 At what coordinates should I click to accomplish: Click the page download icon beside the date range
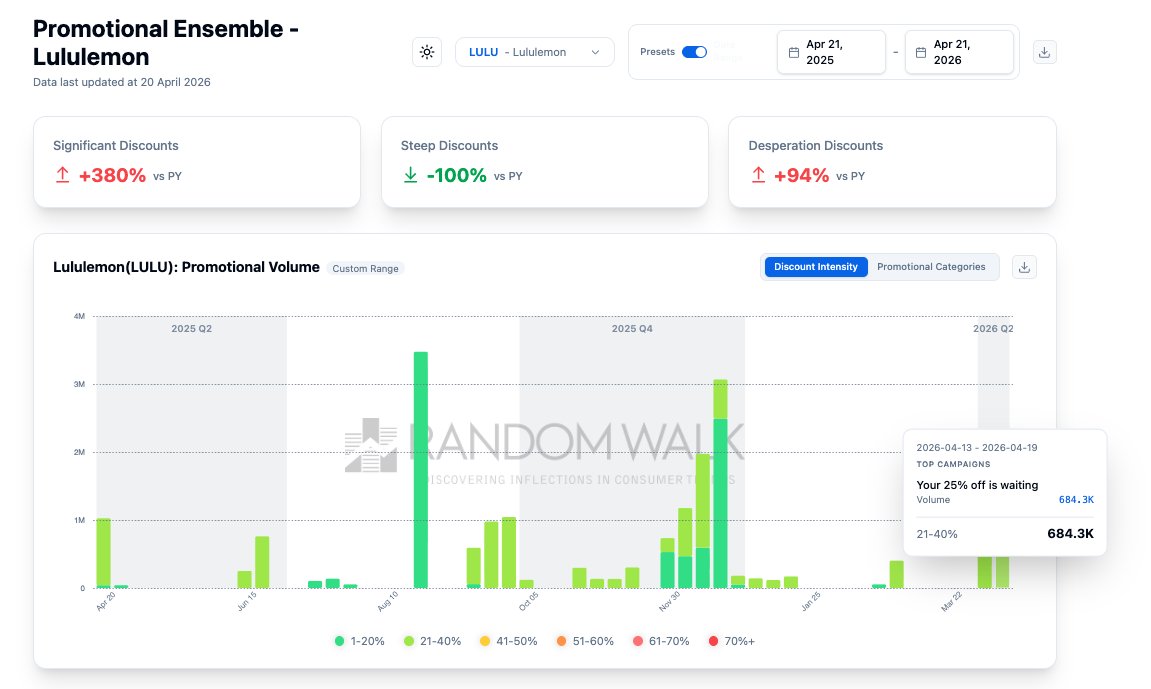pyautogui.click(x=1045, y=52)
